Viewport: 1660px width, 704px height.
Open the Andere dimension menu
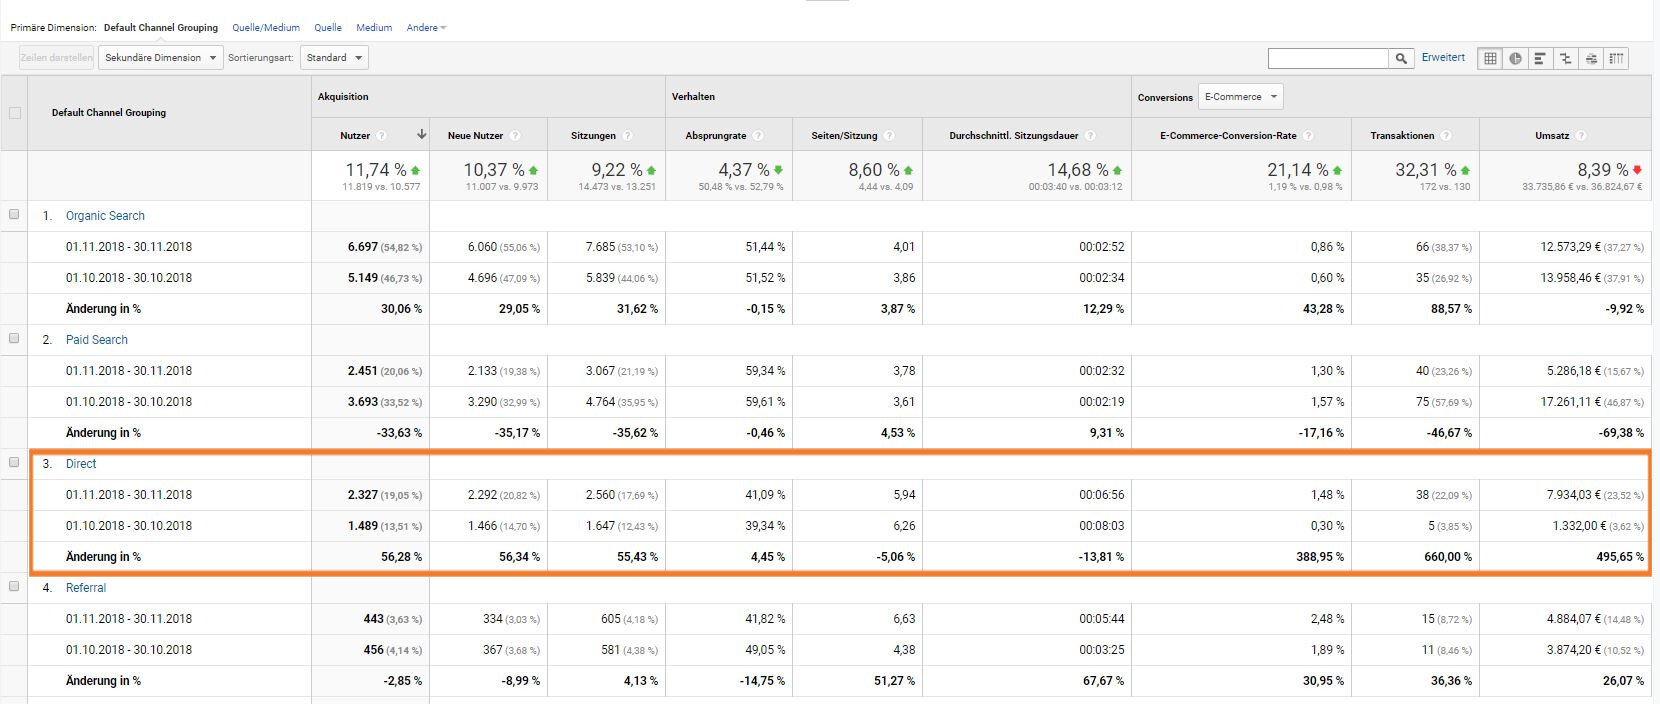(x=426, y=28)
